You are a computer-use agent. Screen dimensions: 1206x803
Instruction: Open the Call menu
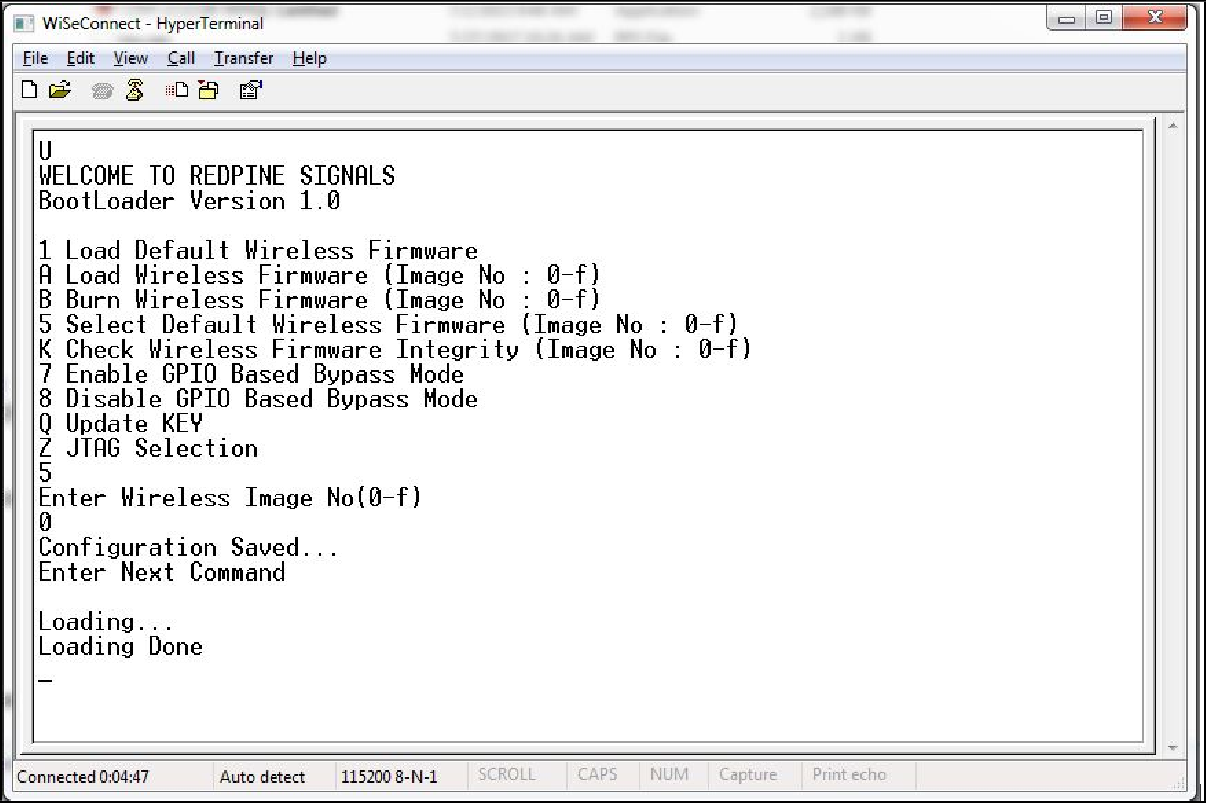click(181, 58)
